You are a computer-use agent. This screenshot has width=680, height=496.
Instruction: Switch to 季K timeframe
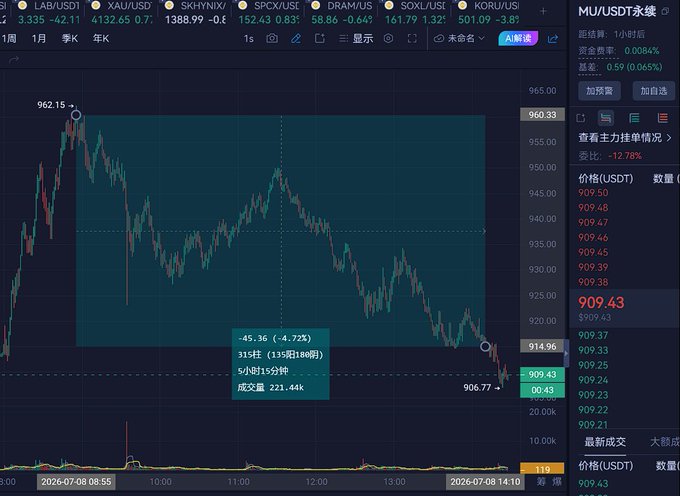click(x=69, y=39)
